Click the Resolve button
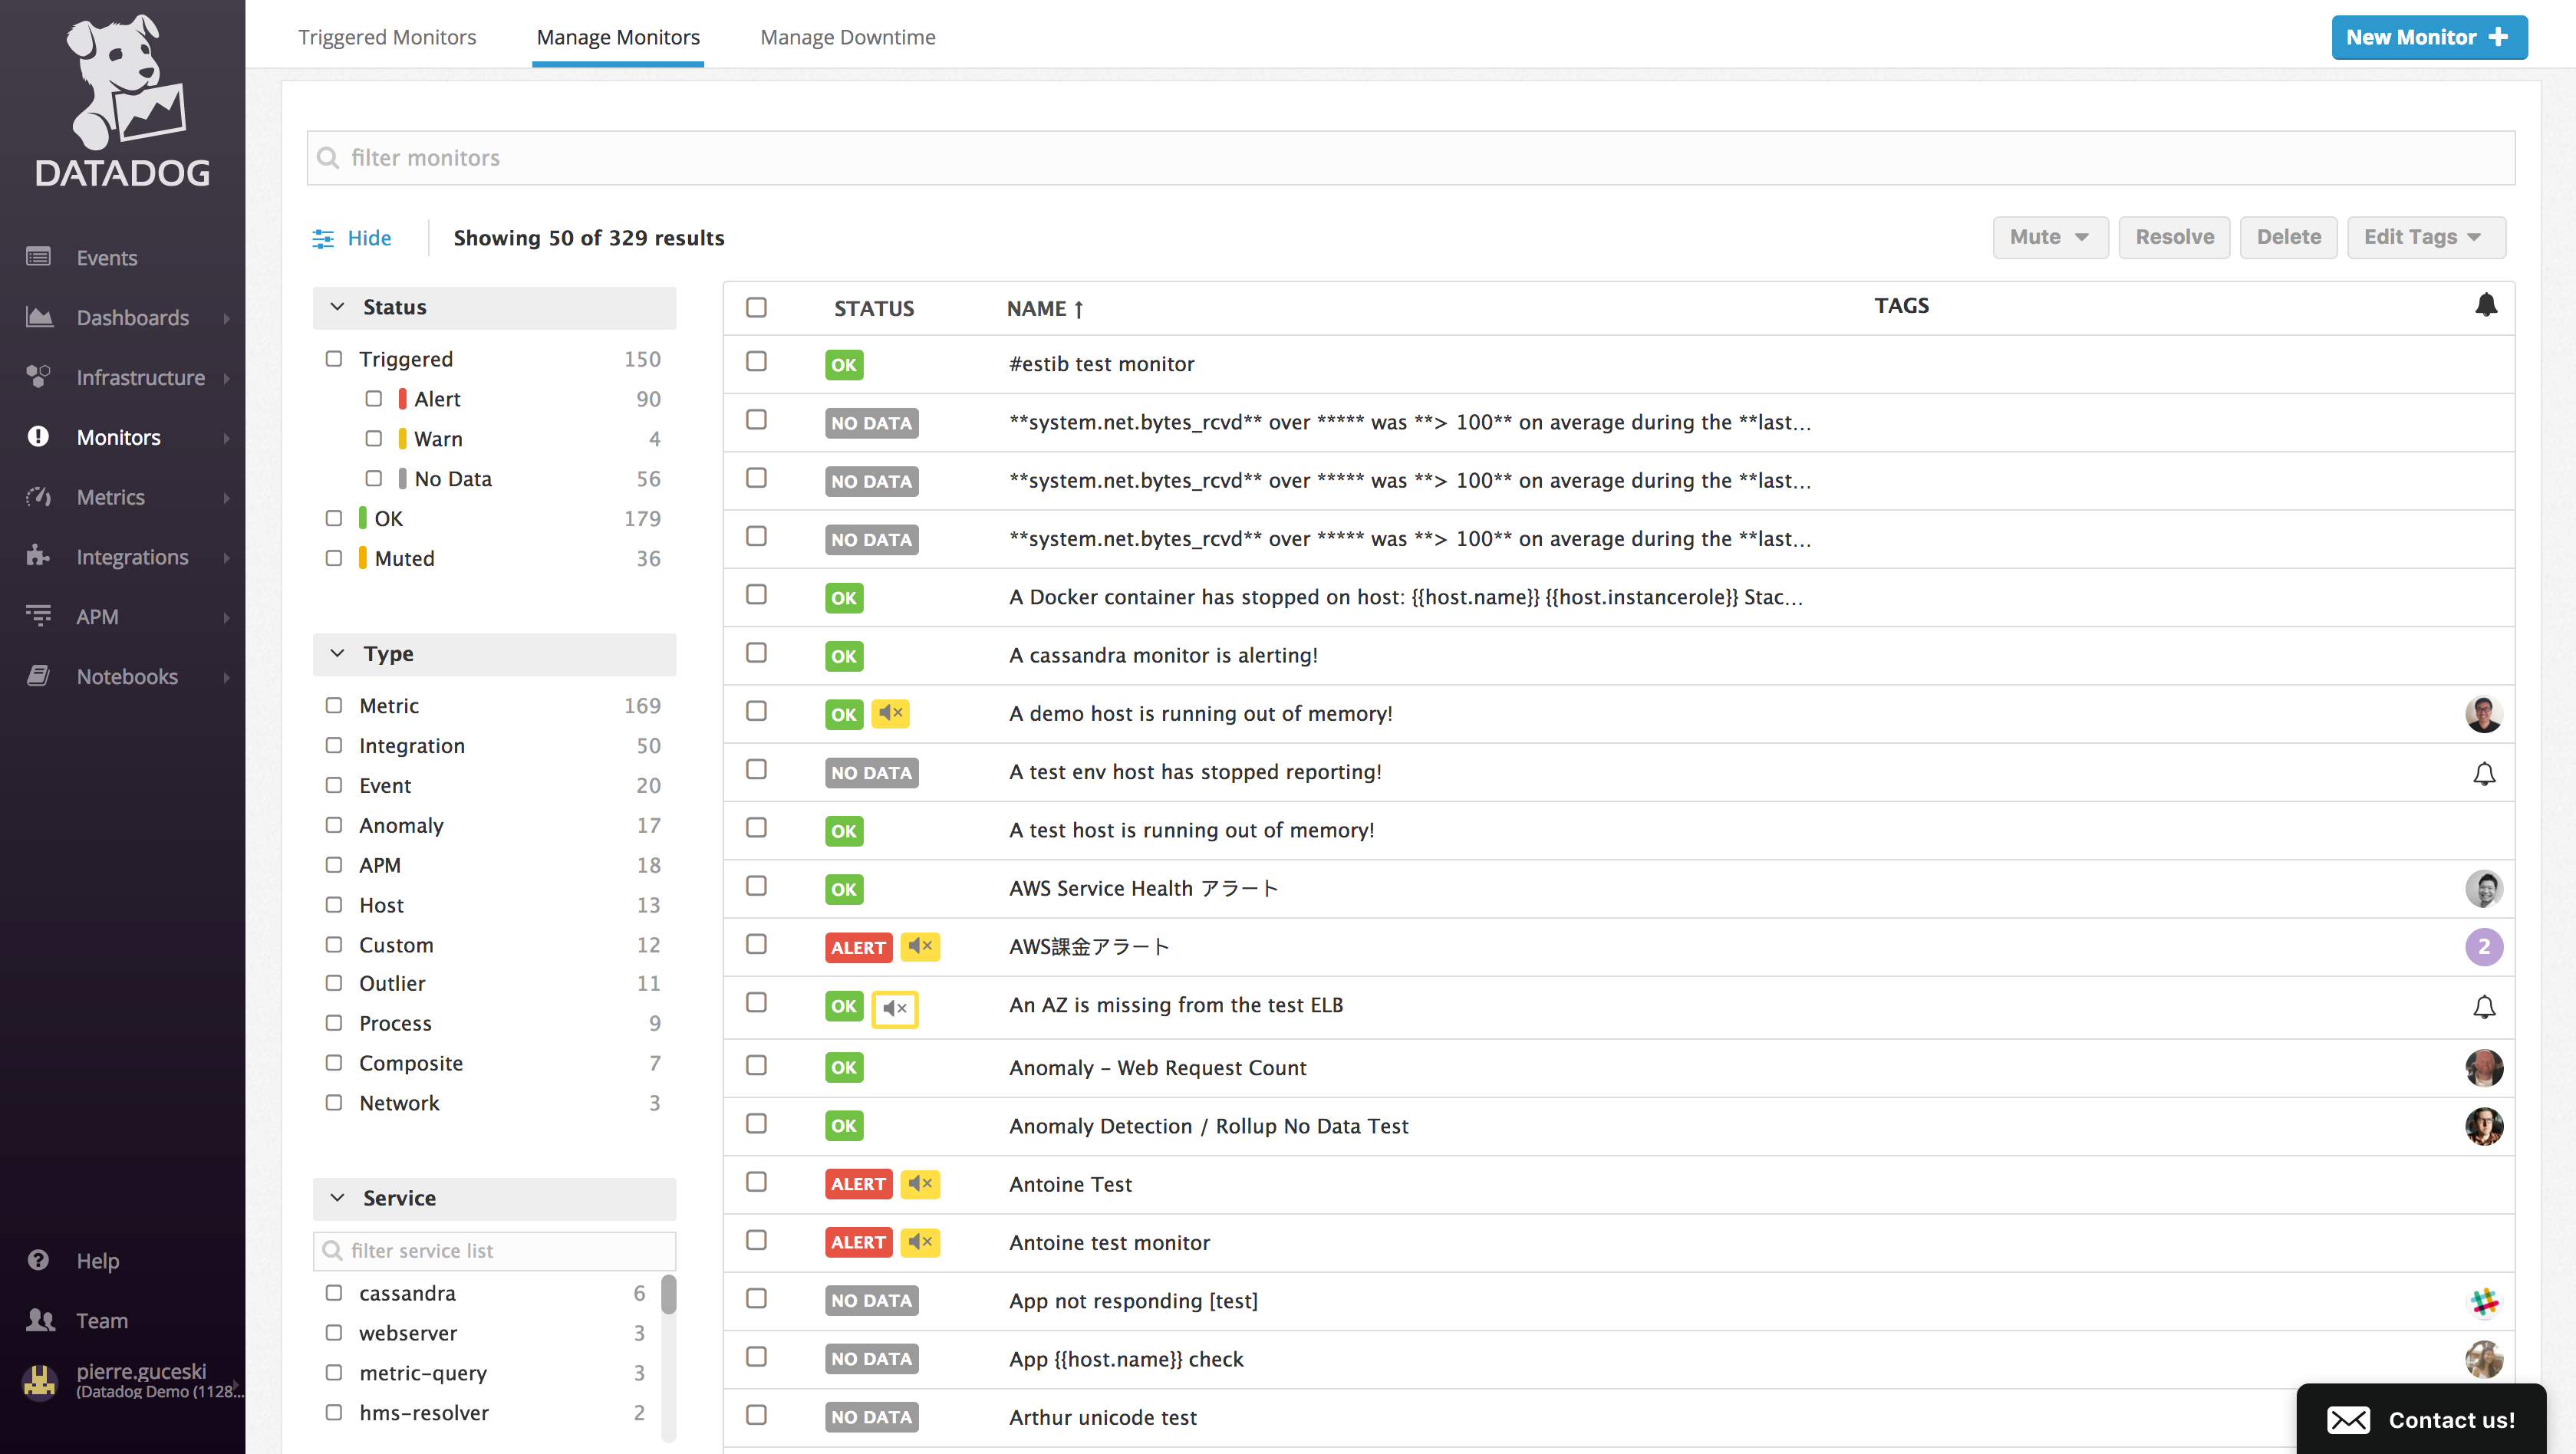This screenshot has width=2576, height=1454. tap(2174, 237)
